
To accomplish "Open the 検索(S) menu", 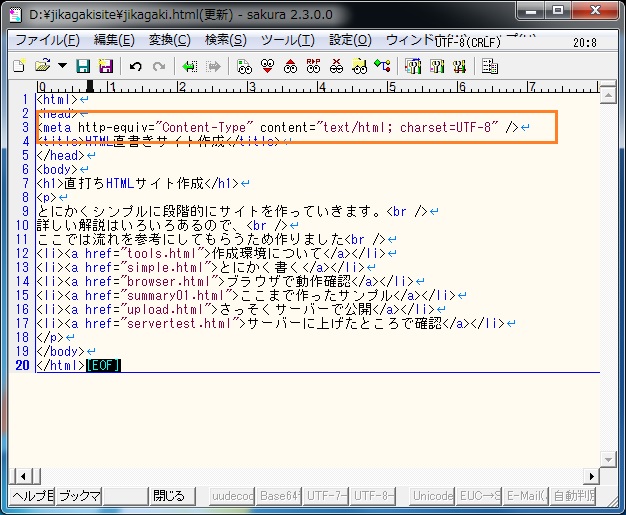I will pos(226,40).
